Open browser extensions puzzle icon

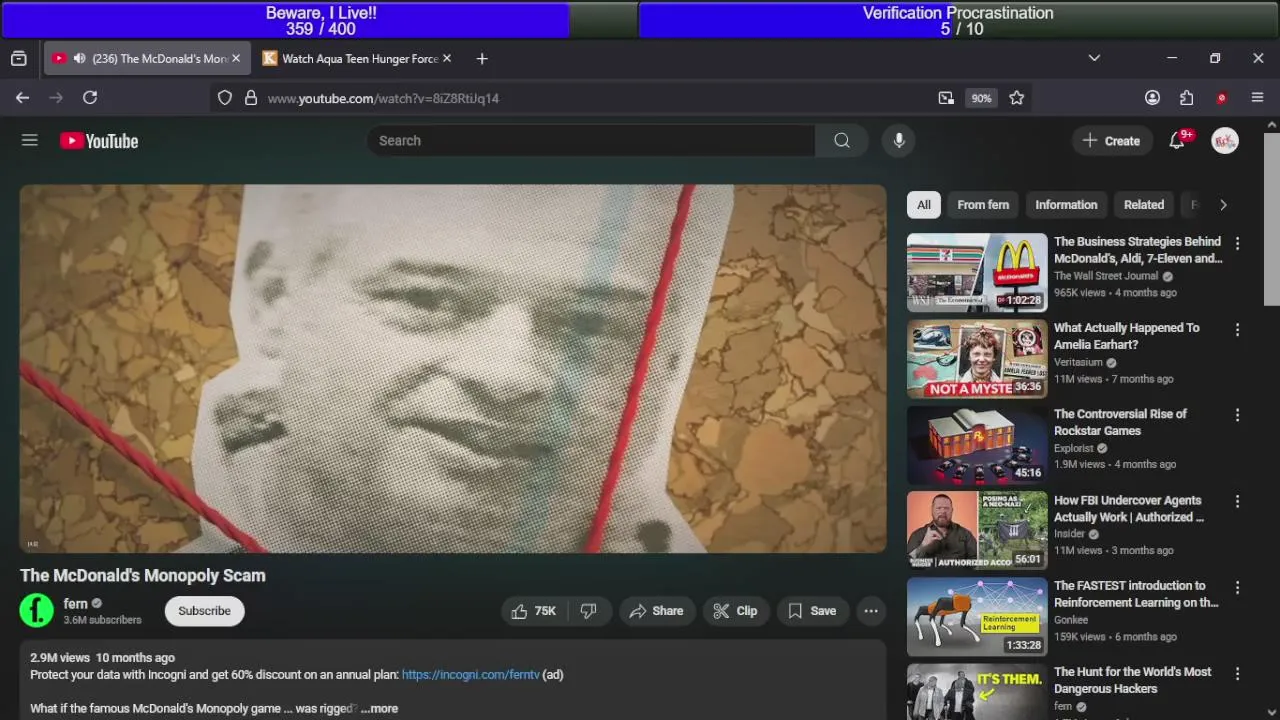(1186, 98)
